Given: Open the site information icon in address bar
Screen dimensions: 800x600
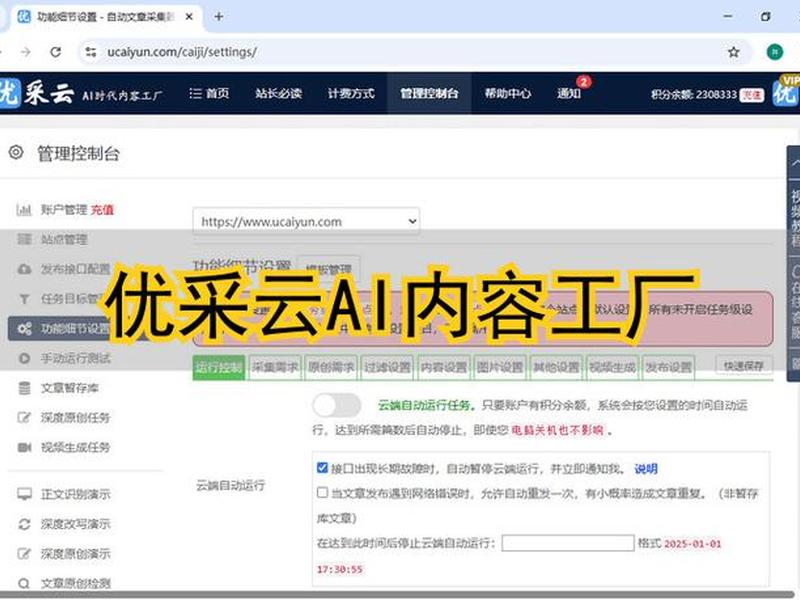Looking at the screenshot, I should tap(91, 52).
